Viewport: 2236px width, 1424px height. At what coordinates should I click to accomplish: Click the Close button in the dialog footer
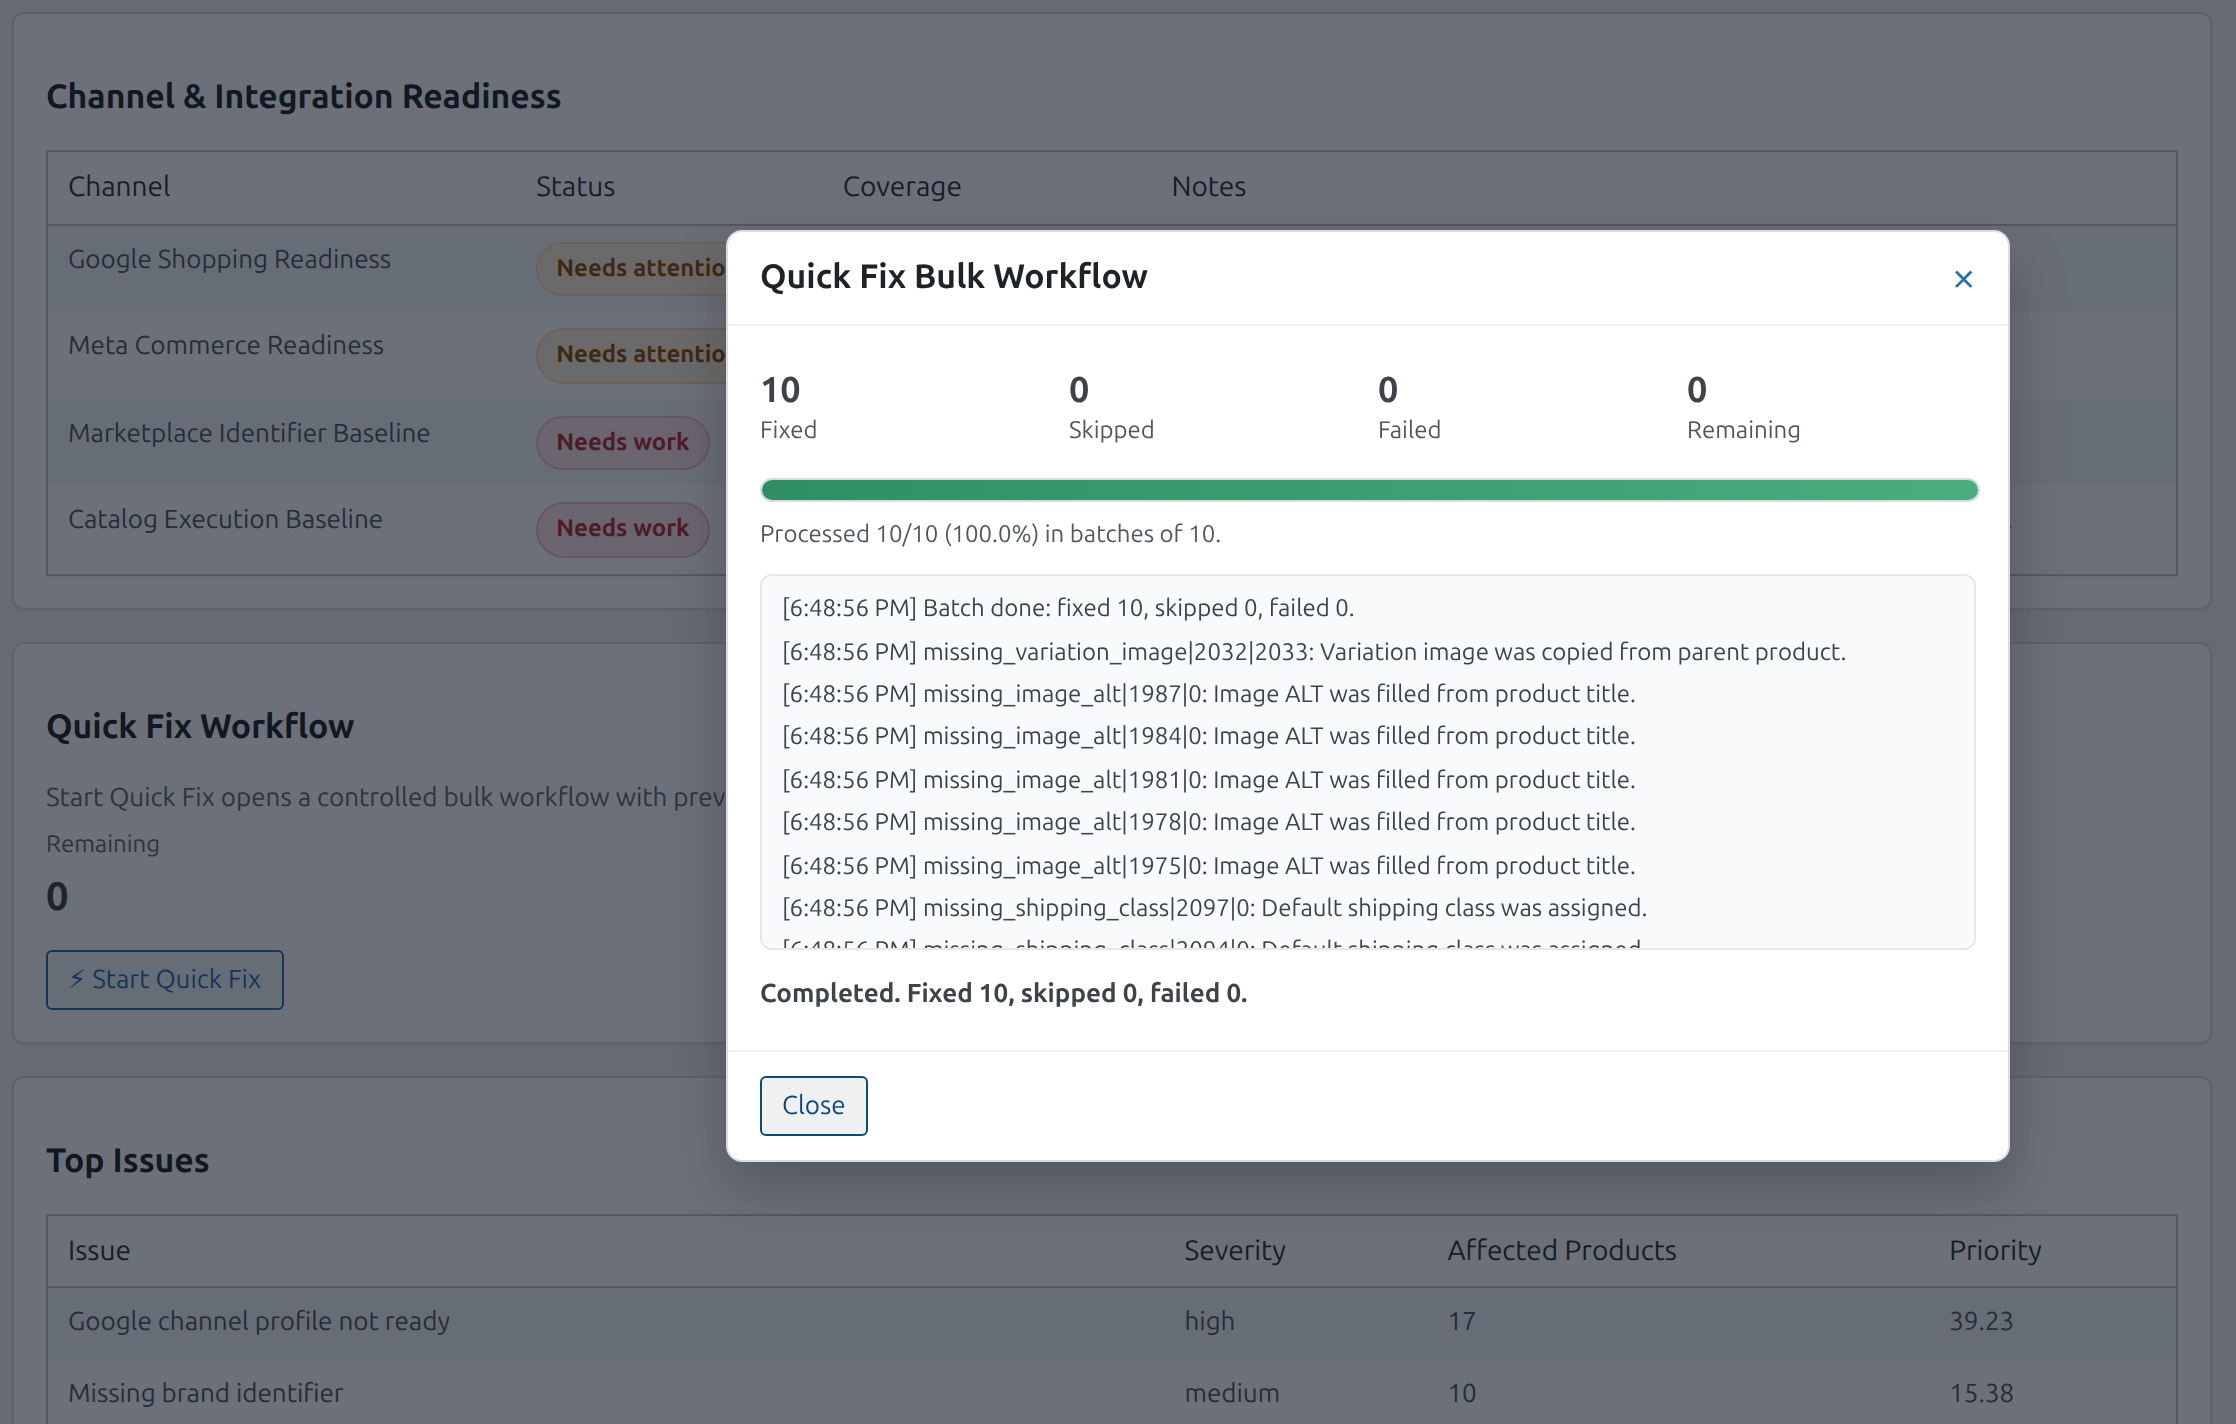[x=813, y=1105]
